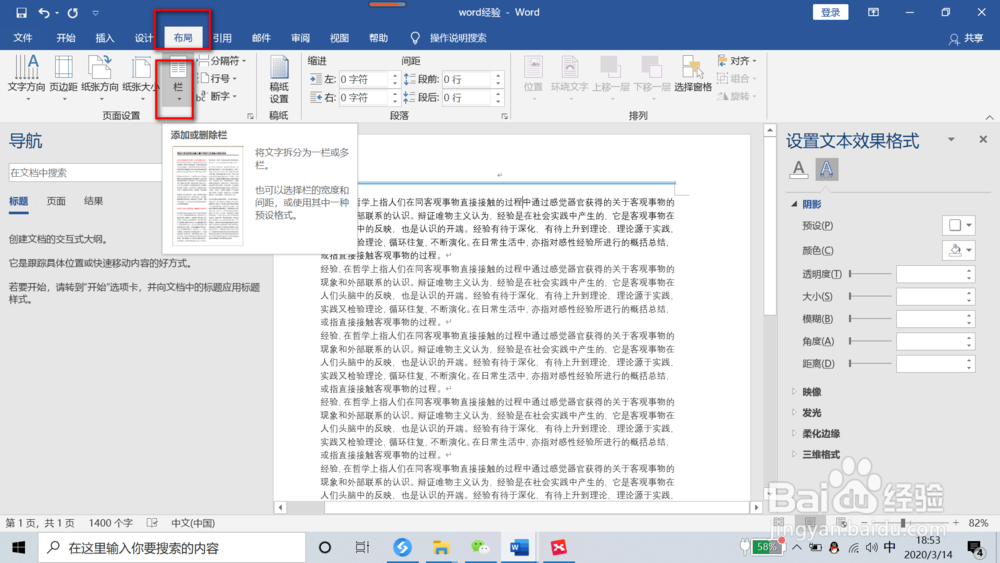
Task: Switch to the 插入 Insert tab
Action: click(105, 38)
